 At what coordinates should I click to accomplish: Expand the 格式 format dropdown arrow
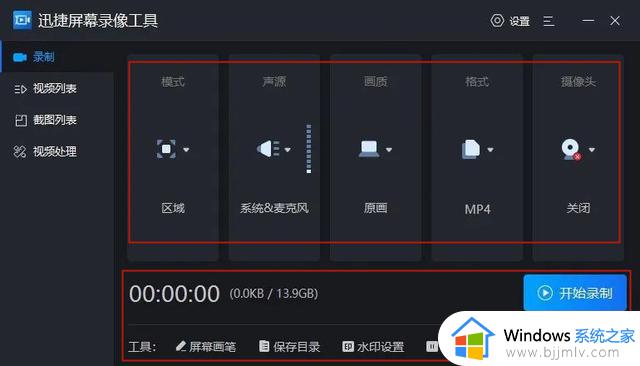[x=490, y=150]
